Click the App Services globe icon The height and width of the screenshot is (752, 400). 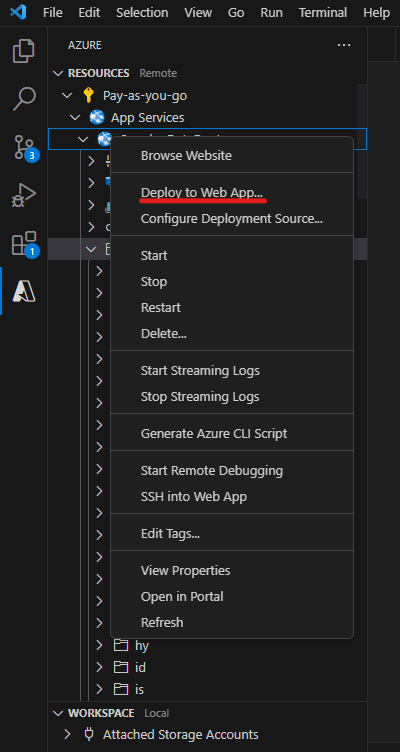pyautogui.click(x=97, y=118)
